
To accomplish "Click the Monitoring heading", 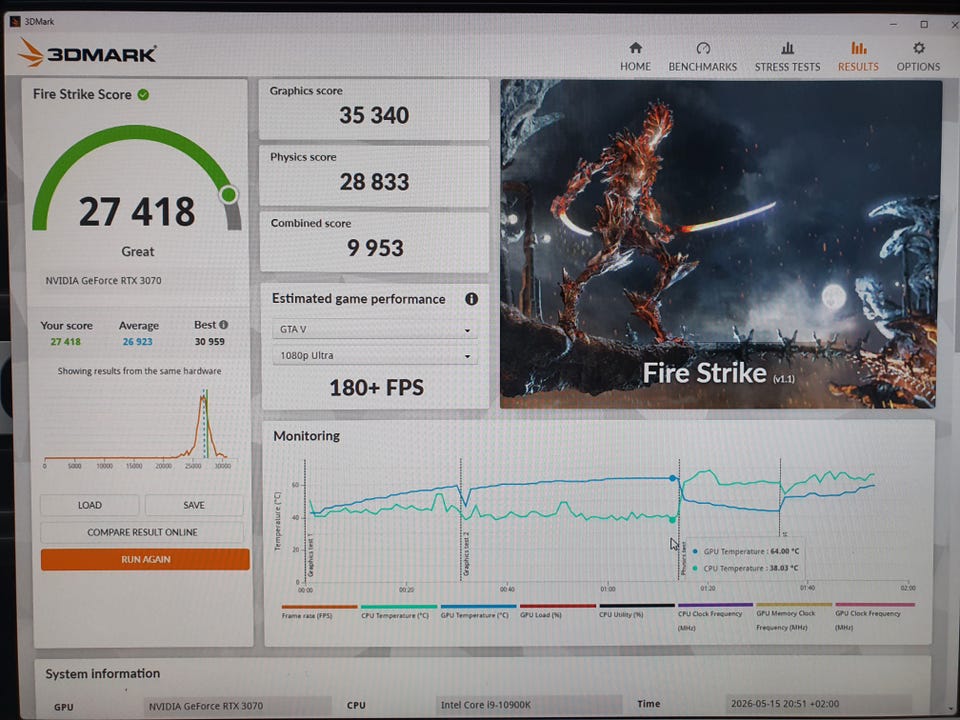I will tap(306, 436).
